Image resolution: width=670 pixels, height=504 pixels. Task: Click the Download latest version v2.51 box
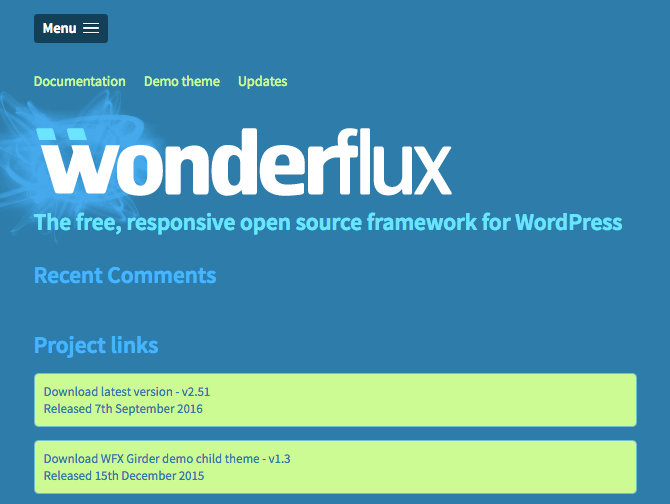(335, 400)
